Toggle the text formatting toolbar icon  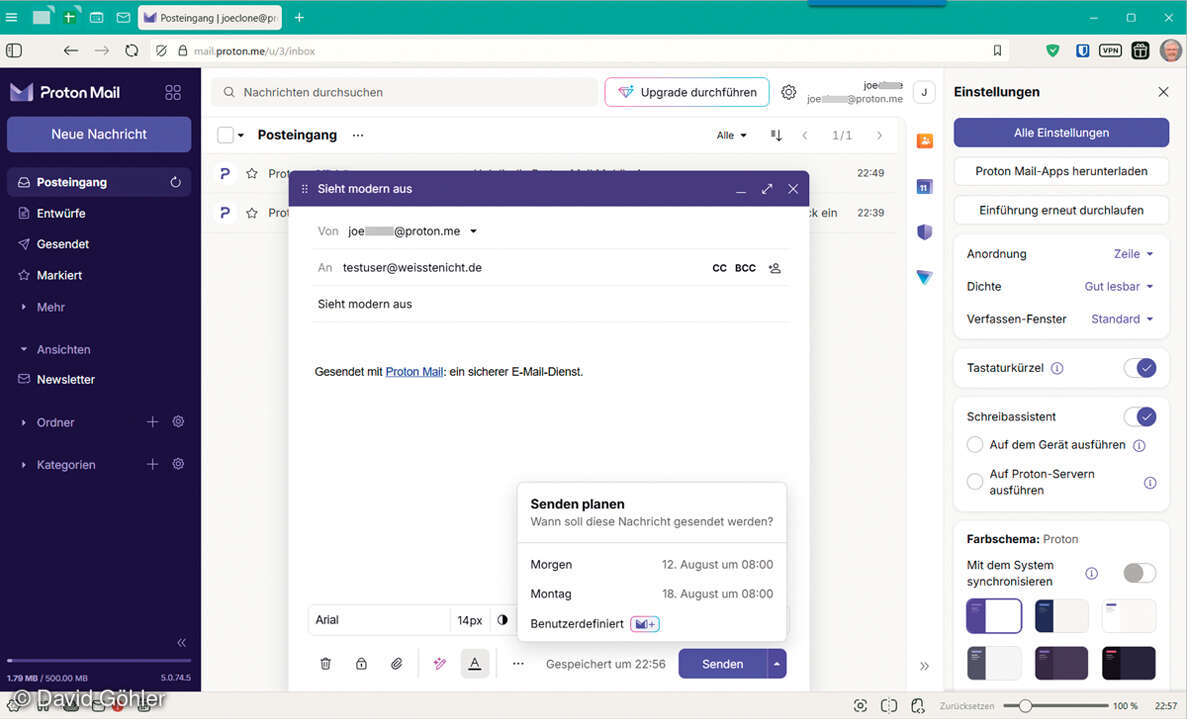click(x=475, y=664)
